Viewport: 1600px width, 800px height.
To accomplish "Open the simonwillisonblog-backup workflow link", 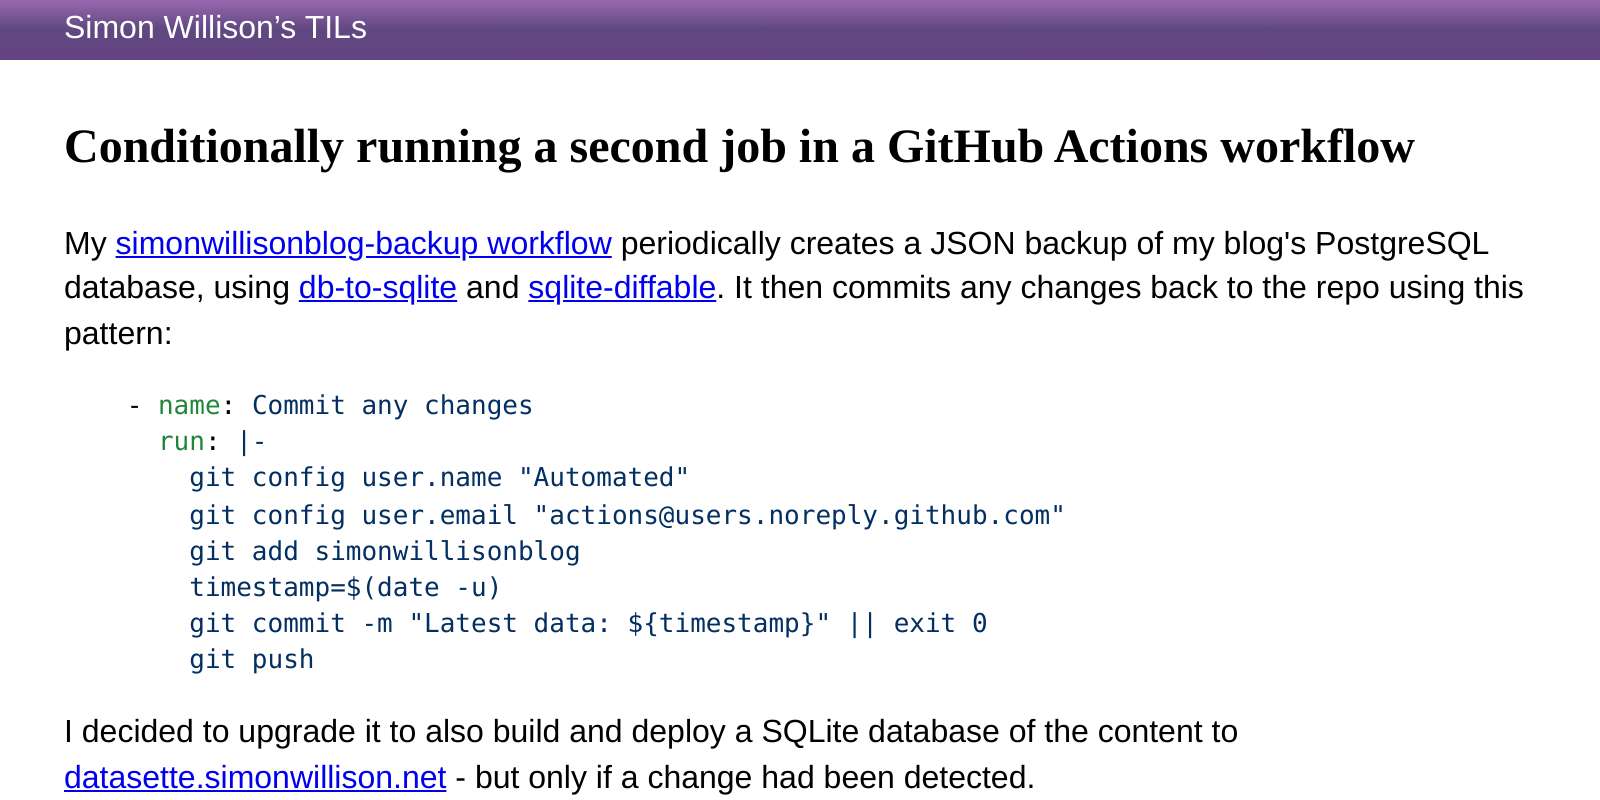I will click(363, 244).
